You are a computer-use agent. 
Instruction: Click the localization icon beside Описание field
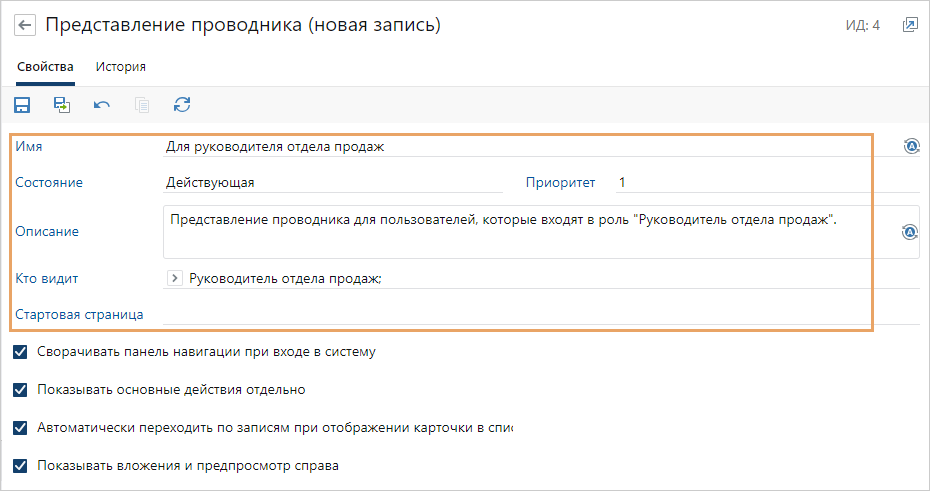coord(909,232)
